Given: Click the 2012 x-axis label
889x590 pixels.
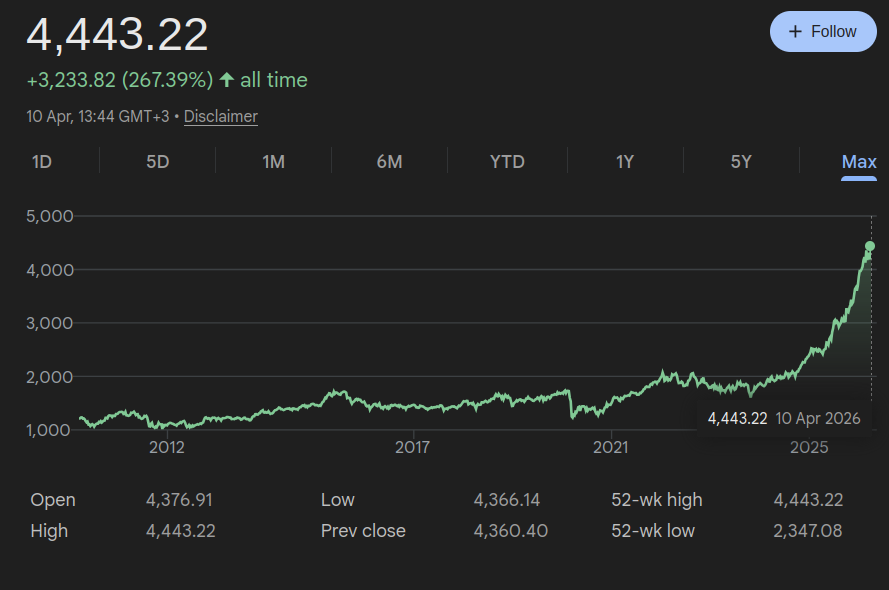Looking at the screenshot, I should pyautogui.click(x=167, y=448).
